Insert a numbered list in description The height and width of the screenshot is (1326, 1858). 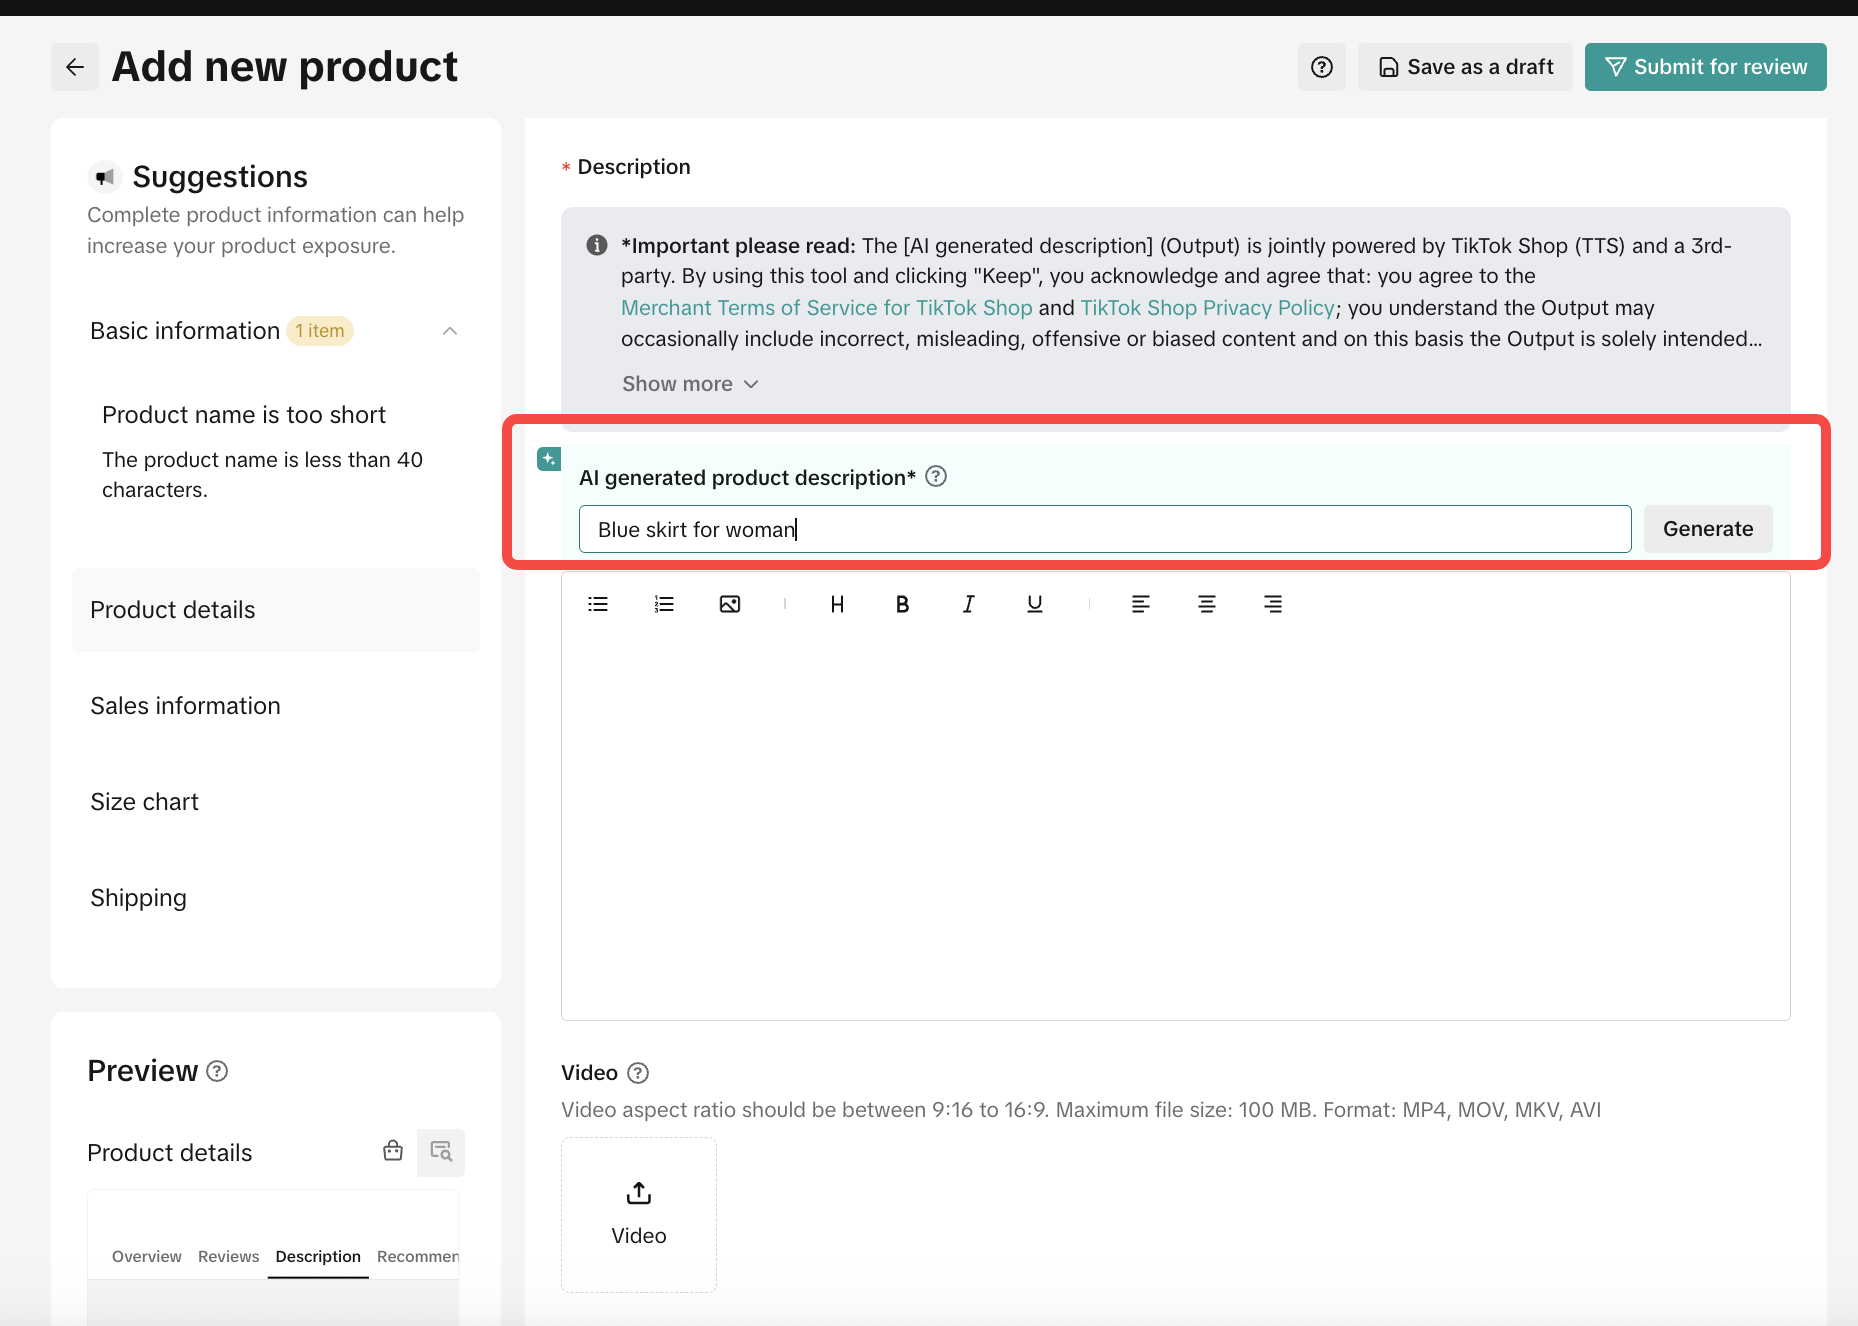tap(664, 604)
